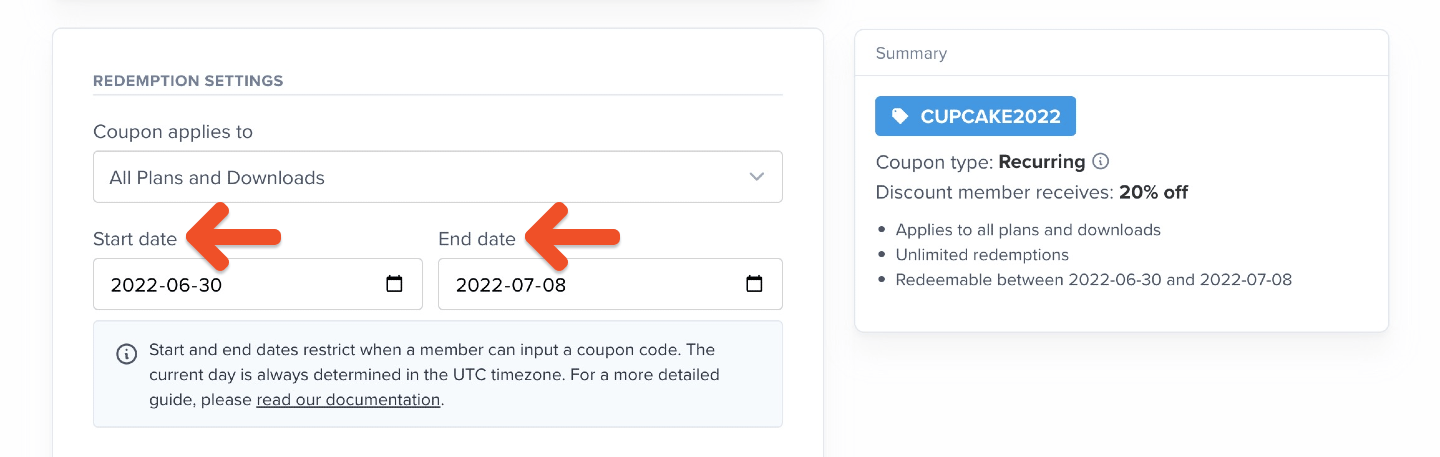
Task: Follow the read our documentation link
Action: click(348, 400)
